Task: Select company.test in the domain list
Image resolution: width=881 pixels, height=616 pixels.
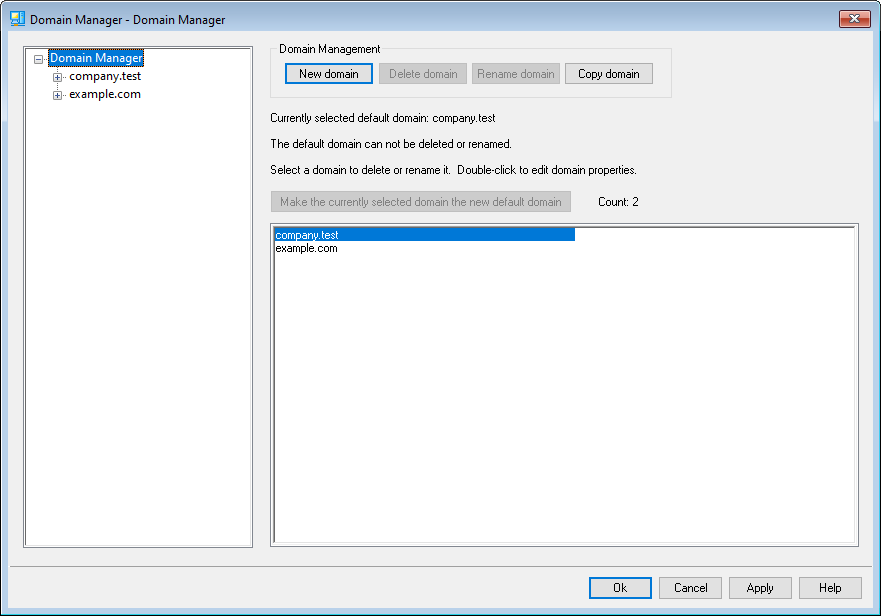Action: click(x=307, y=235)
